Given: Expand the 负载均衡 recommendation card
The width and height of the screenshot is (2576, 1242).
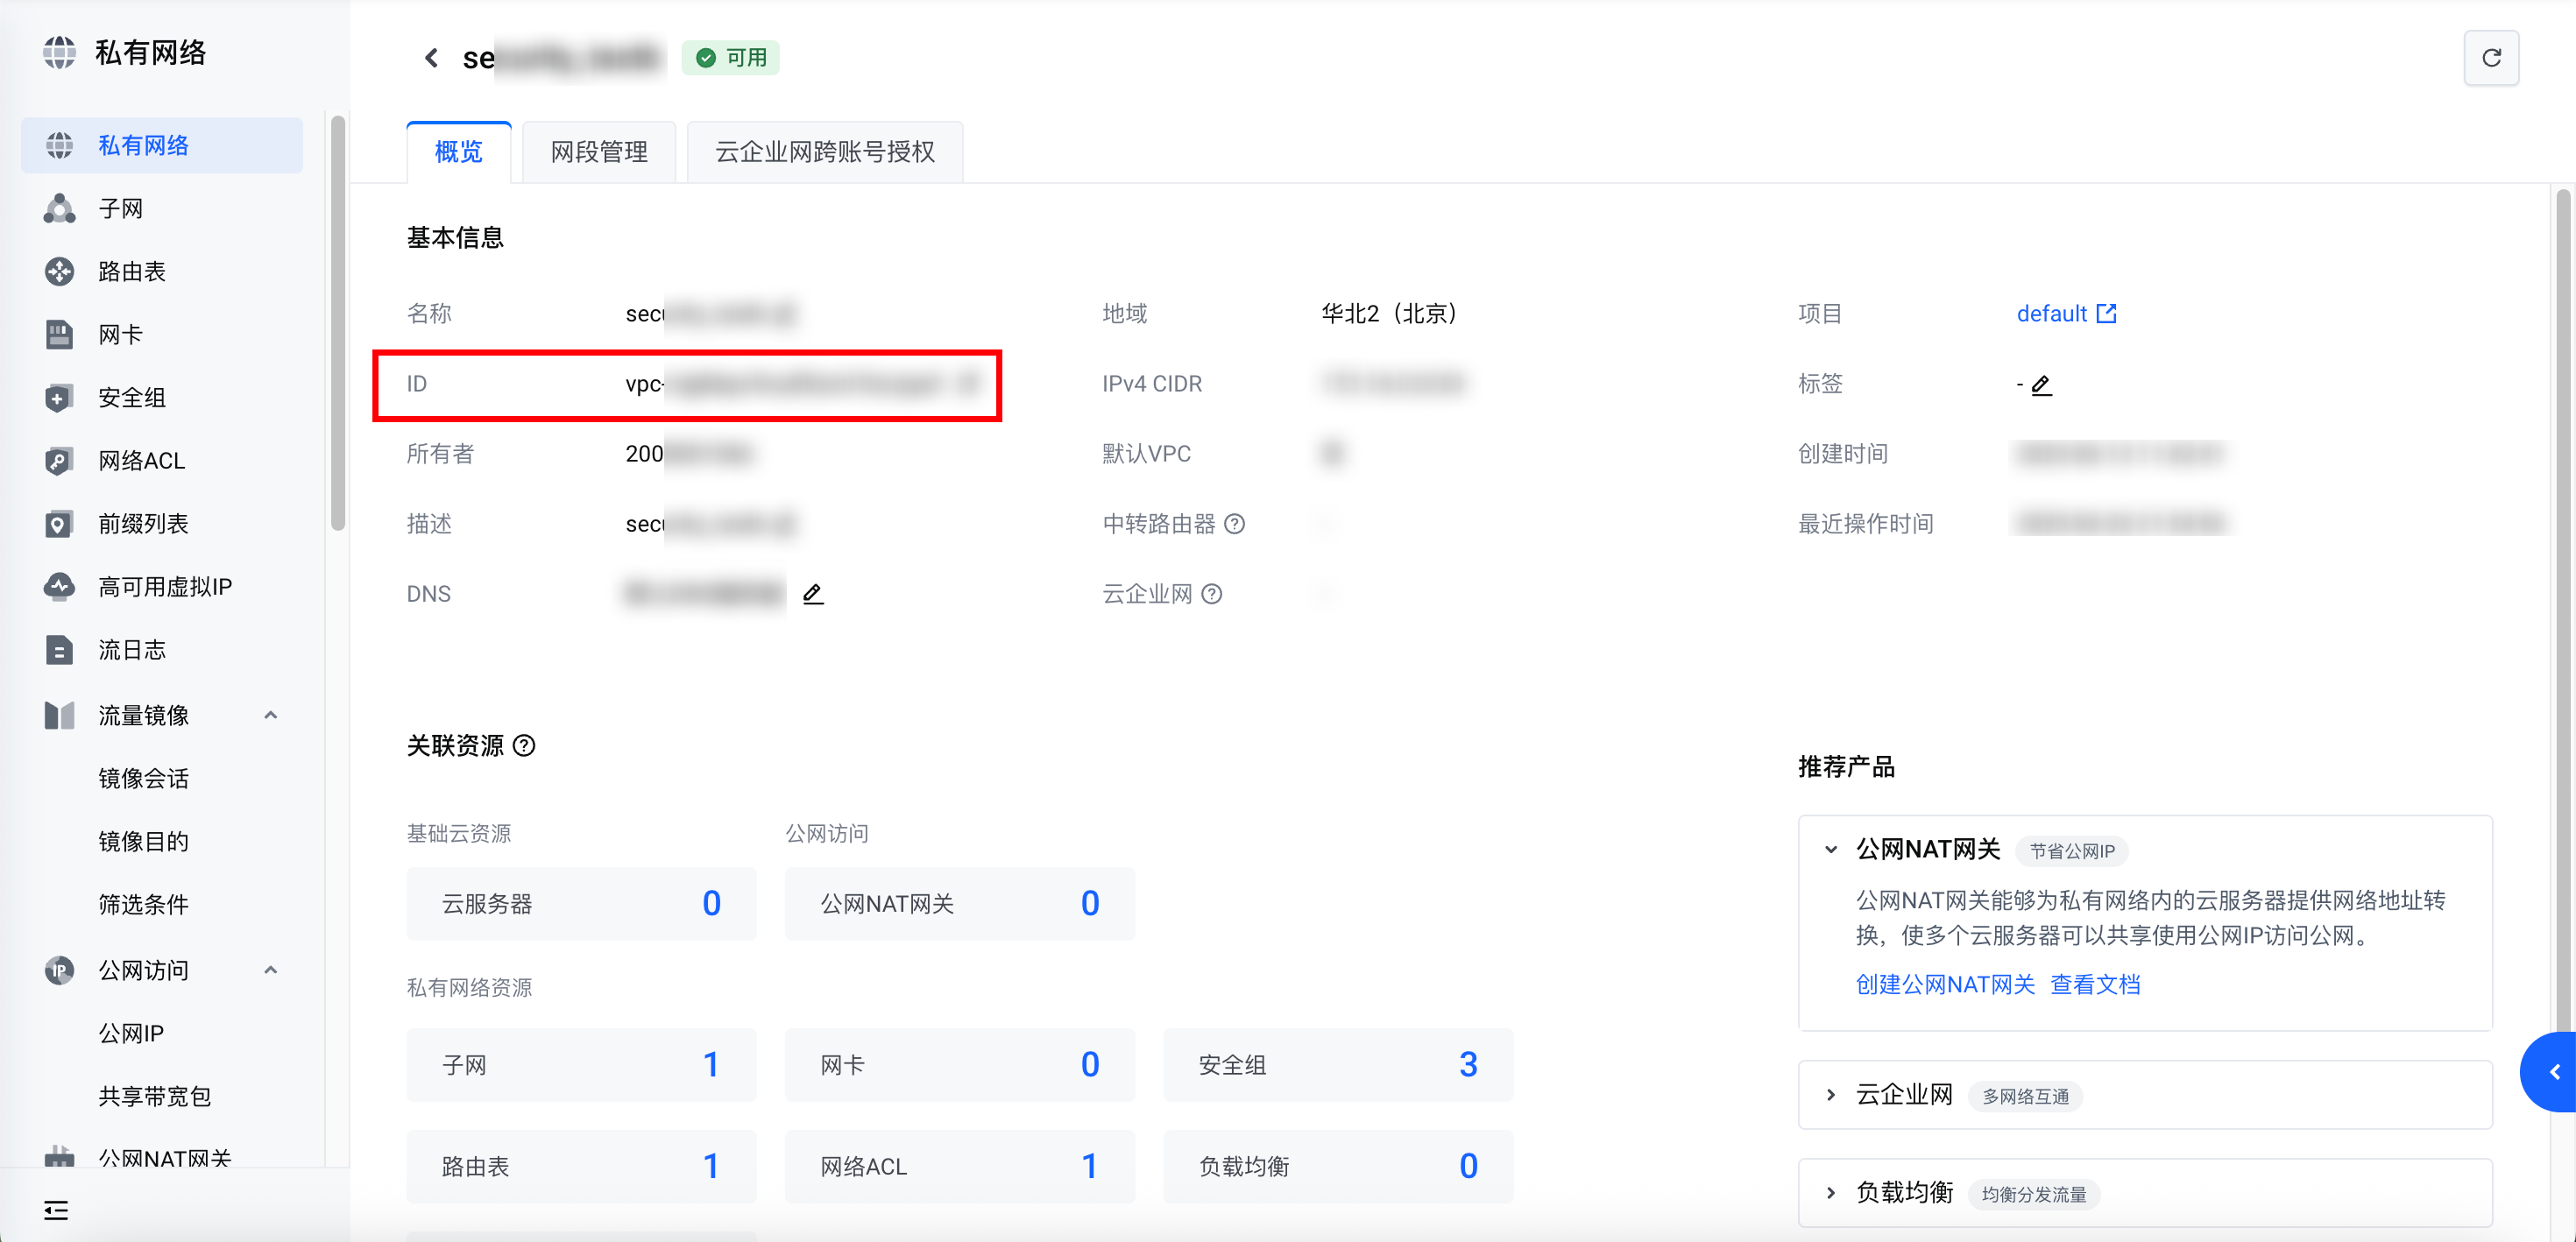Looking at the screenshot, I should [x=1830, y=1193].
